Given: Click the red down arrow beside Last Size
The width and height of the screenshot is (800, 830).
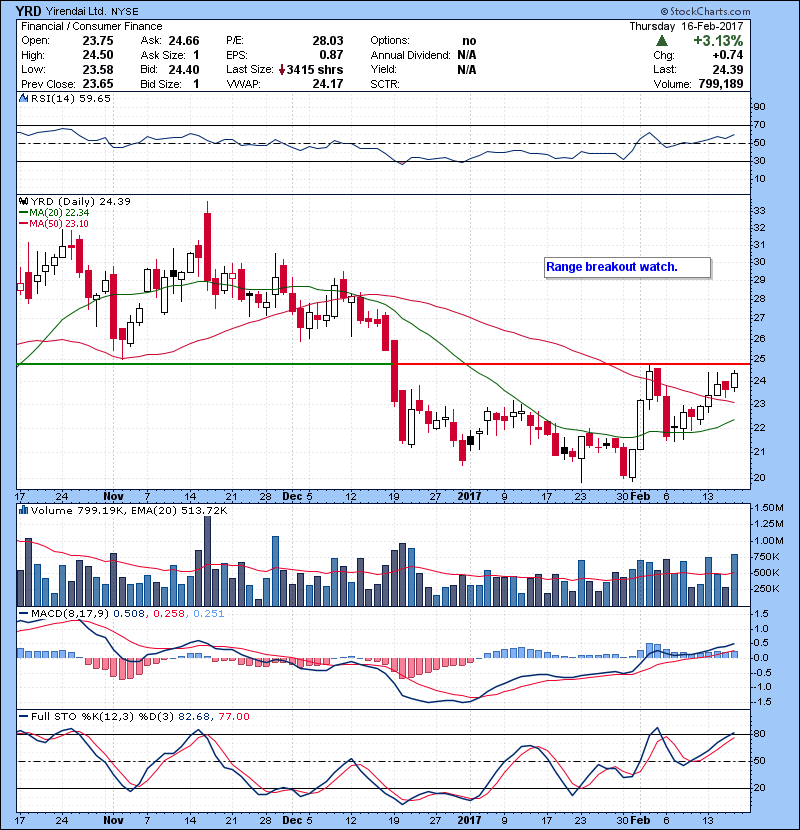Looking at the screenshot, I should (282, 69).
